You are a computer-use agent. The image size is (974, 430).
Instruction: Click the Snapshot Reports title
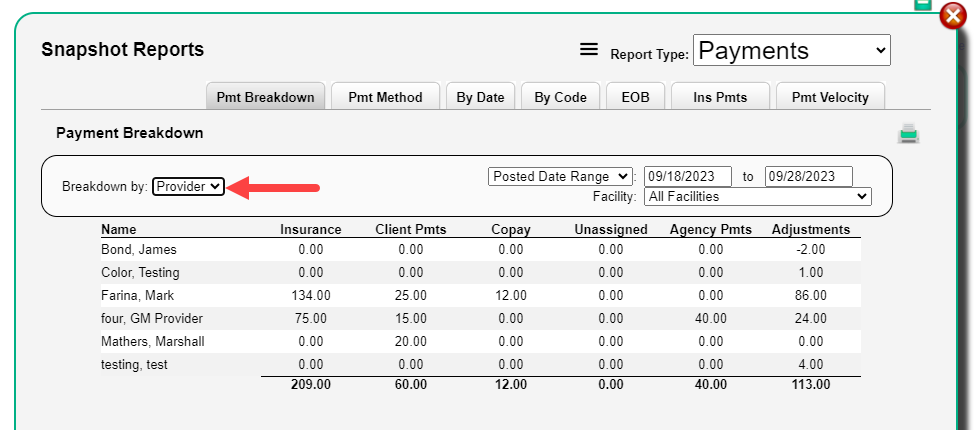(122, 50)
